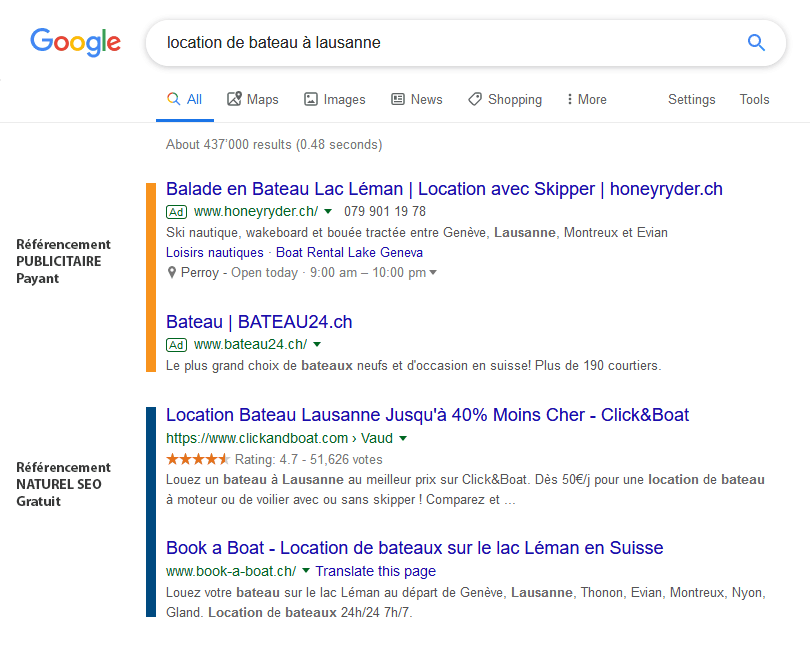Follow the Boat Rental Lake Geneva sitelink
Screen dimensions: 810x646
pos(349,253)
